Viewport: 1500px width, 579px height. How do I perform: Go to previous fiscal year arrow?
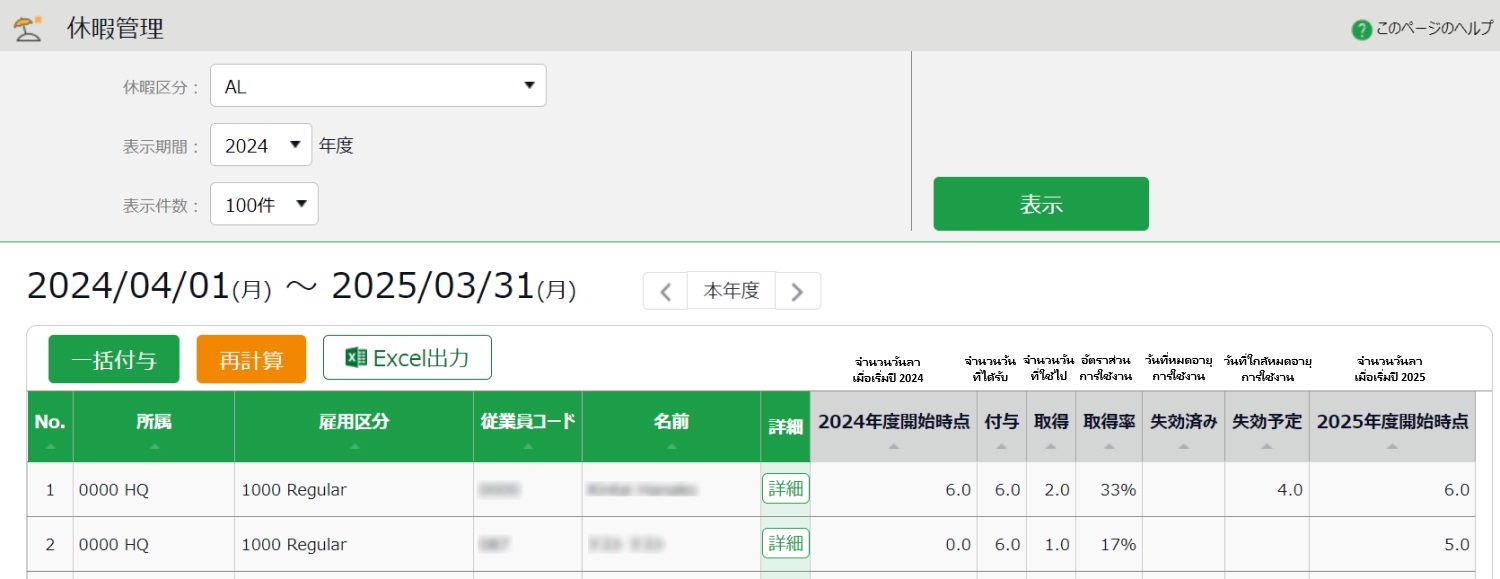pyautogui.click(x=665, y=291)
